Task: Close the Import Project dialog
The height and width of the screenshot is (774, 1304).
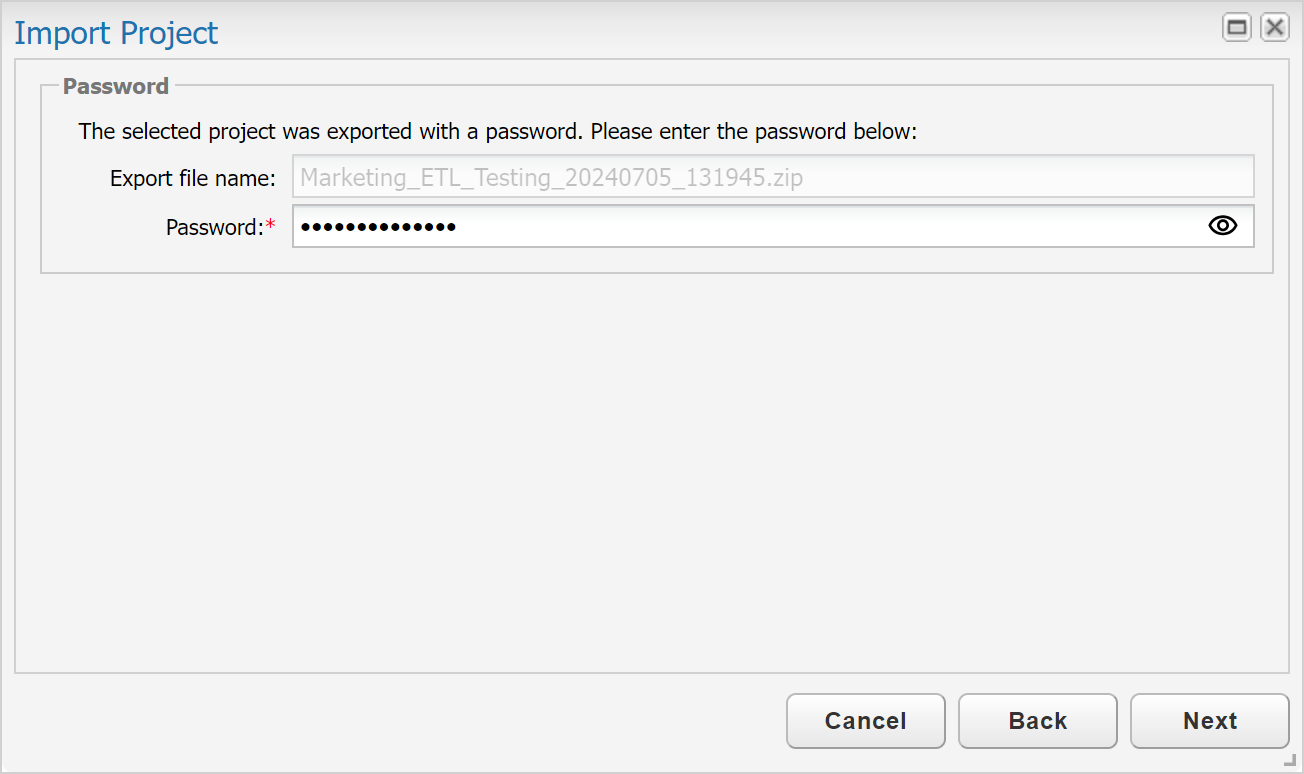Action: 1274,28
